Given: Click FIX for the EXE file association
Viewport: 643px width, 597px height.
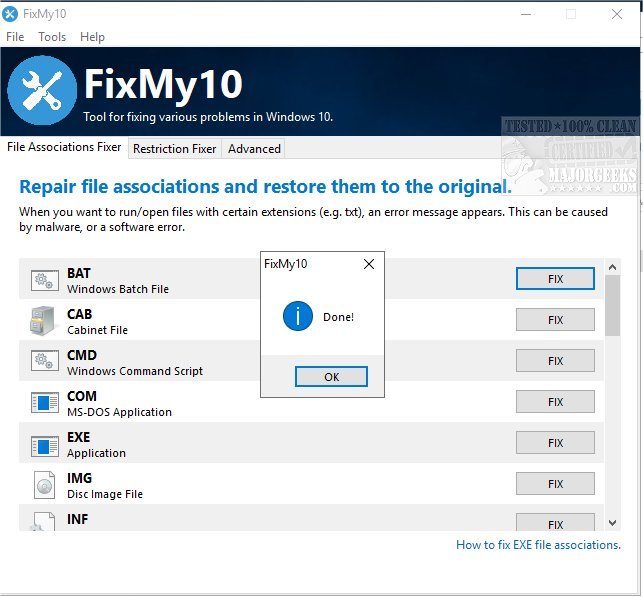Looking at the screenshot, I should (x=555, y=443).
